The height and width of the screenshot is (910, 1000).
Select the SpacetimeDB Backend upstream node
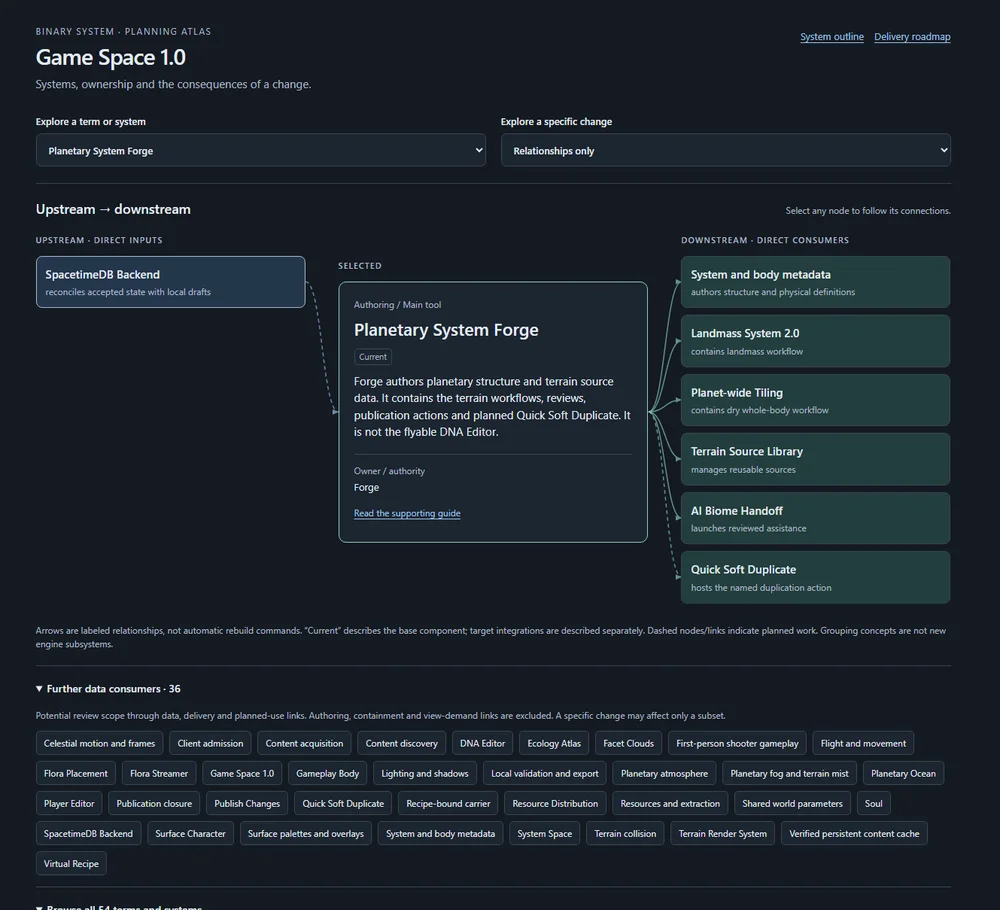tap(170, 283)
